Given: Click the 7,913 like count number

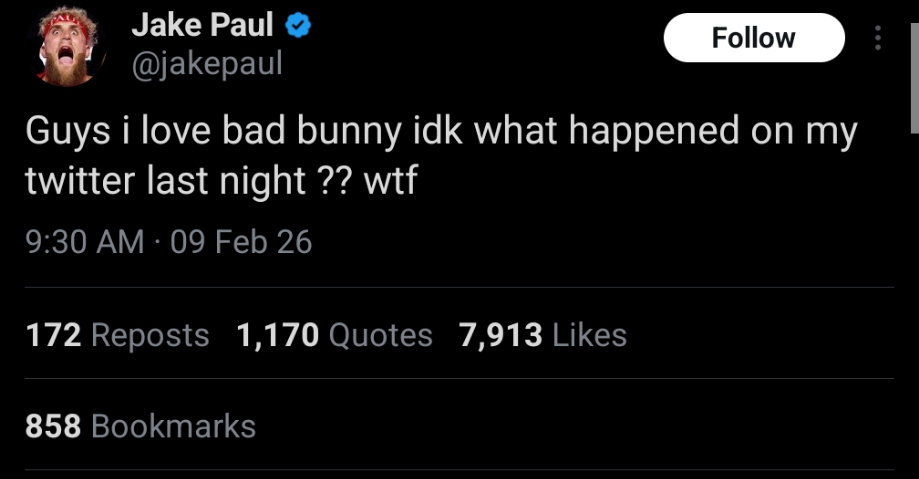Looking at the screenshot, I should 501,335.
